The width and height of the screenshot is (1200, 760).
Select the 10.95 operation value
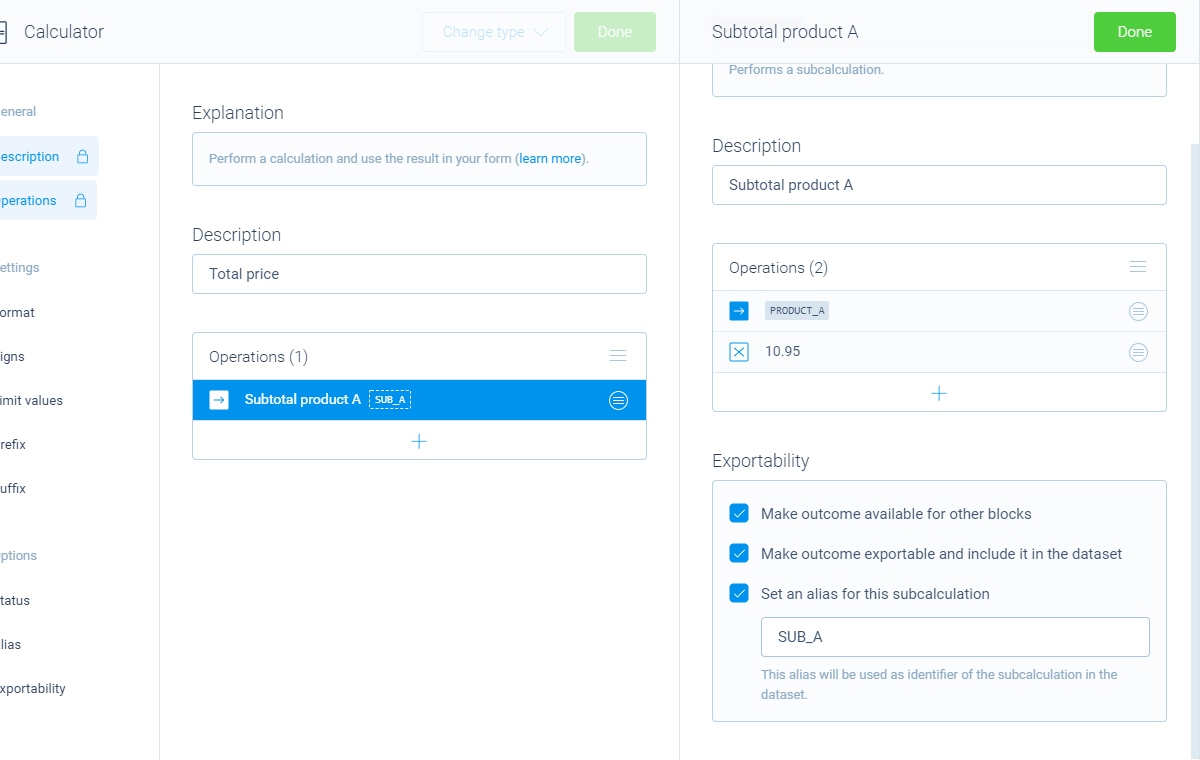(783, 352)
